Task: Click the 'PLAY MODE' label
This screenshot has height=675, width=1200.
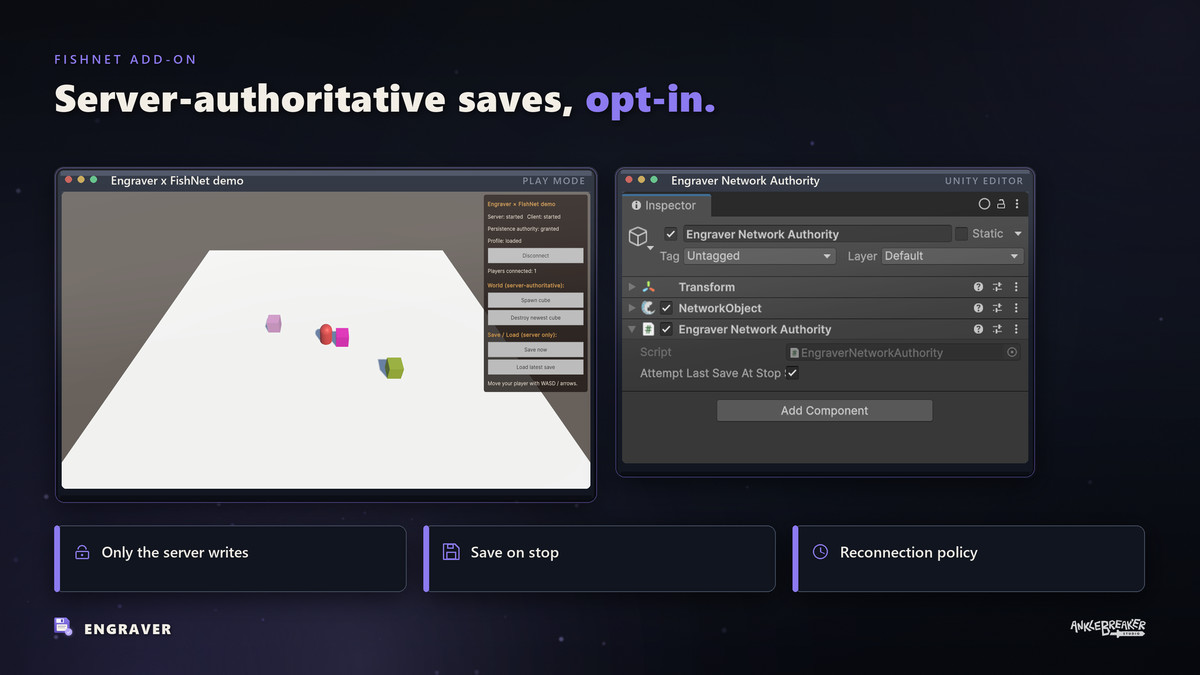Action: (x=554, y=181)
